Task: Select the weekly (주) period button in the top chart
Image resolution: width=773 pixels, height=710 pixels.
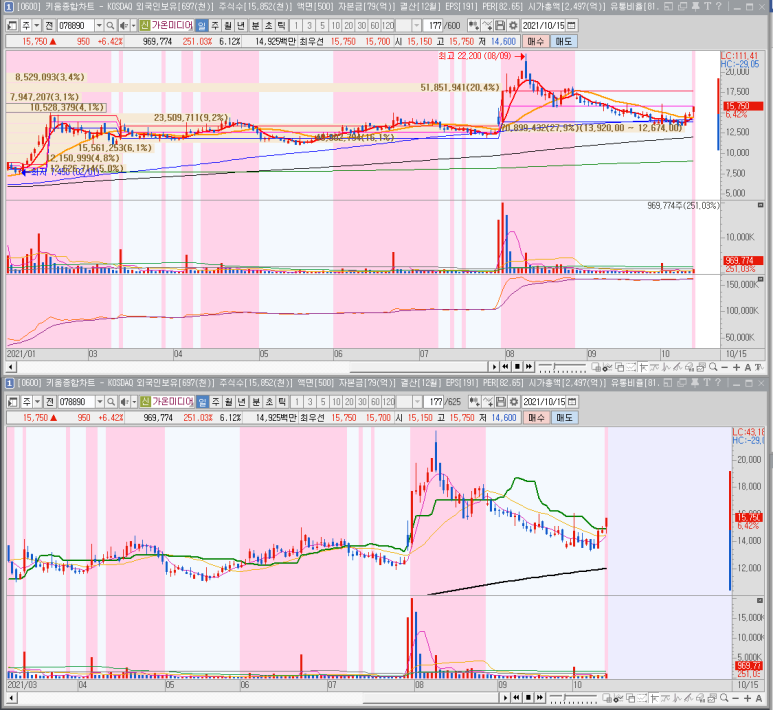Action: [214, 26]
